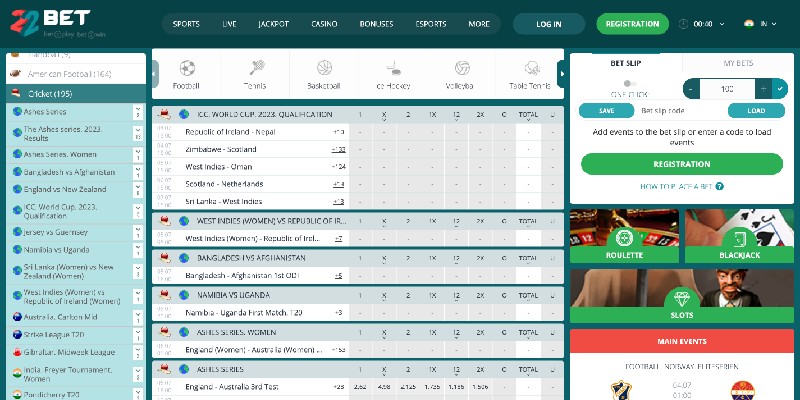Click the Load bet slip button
800x400 pixels.
coord(756,111)
